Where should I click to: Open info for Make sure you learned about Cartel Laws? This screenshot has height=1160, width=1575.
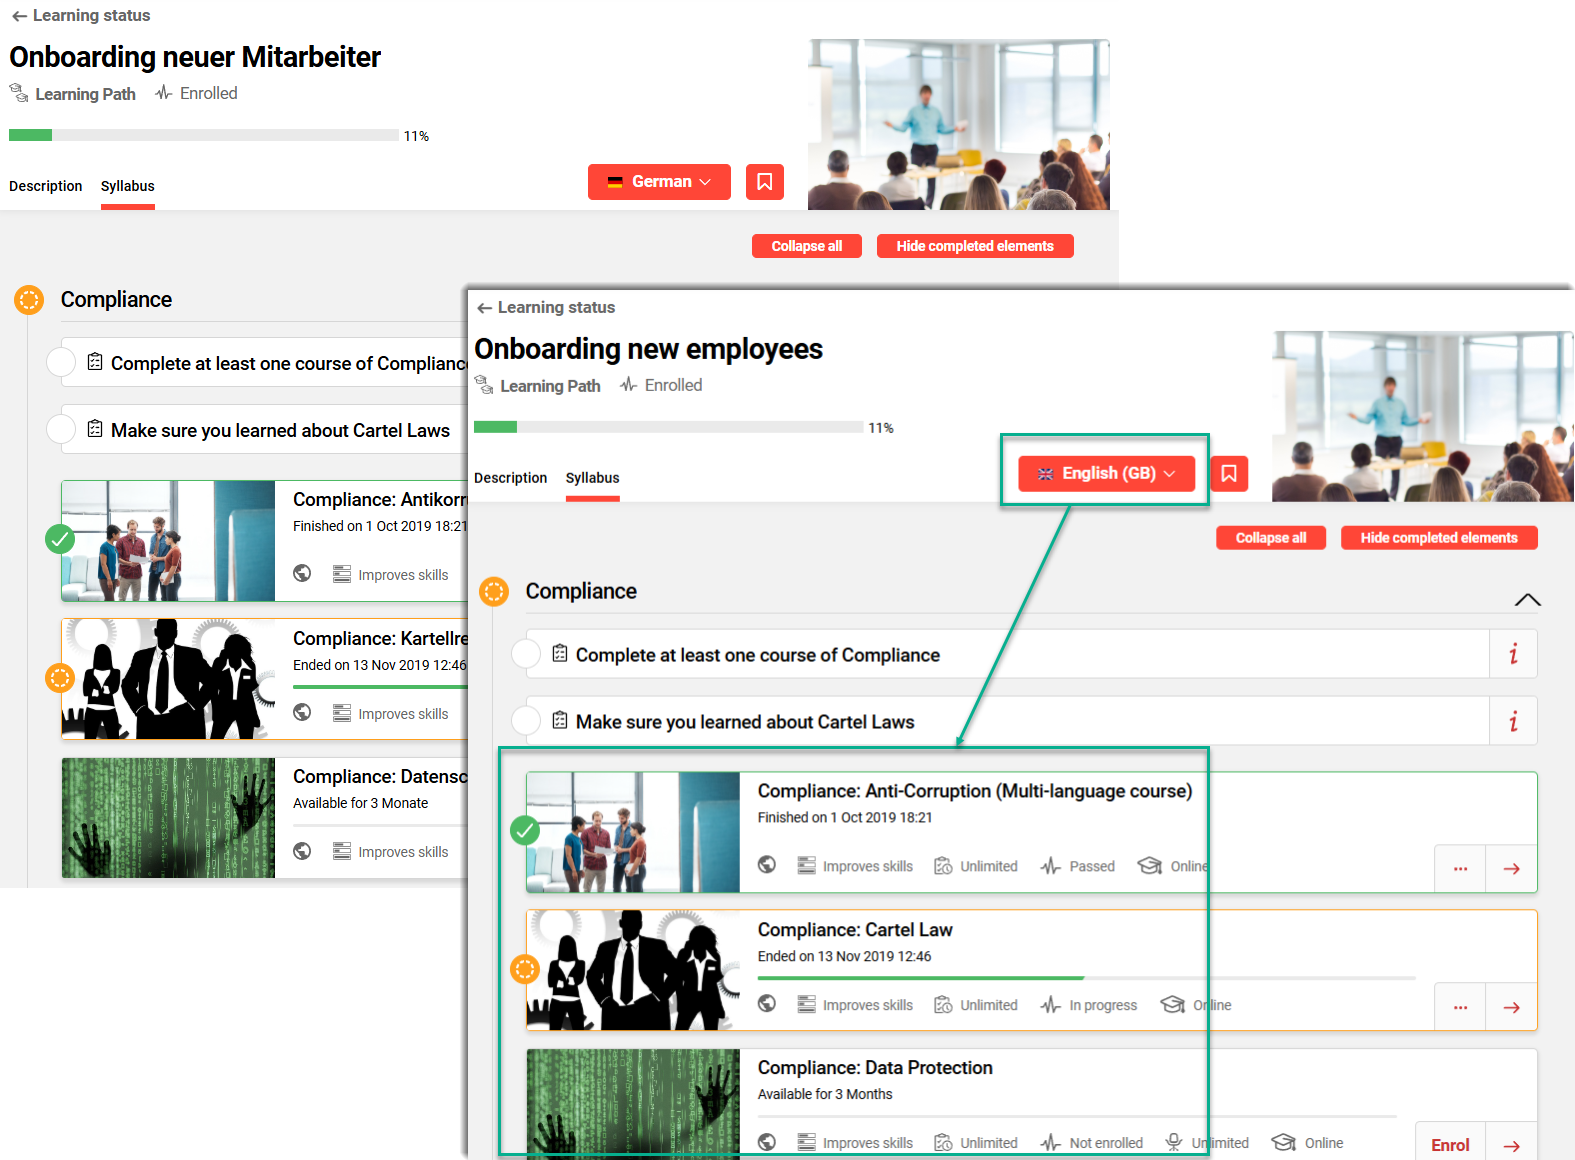(1512, 721)
